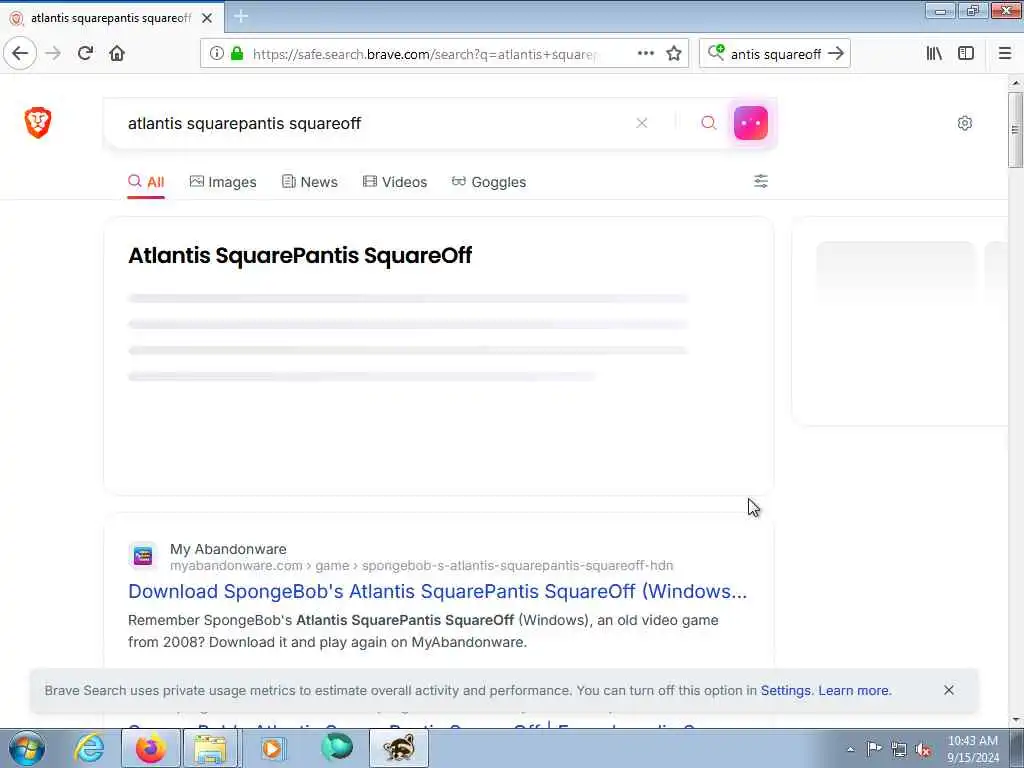The height and width of the screenshot is (768, 1024).
Task: Reload the current page
Action: pyautogui.click(x=85, y=53)
